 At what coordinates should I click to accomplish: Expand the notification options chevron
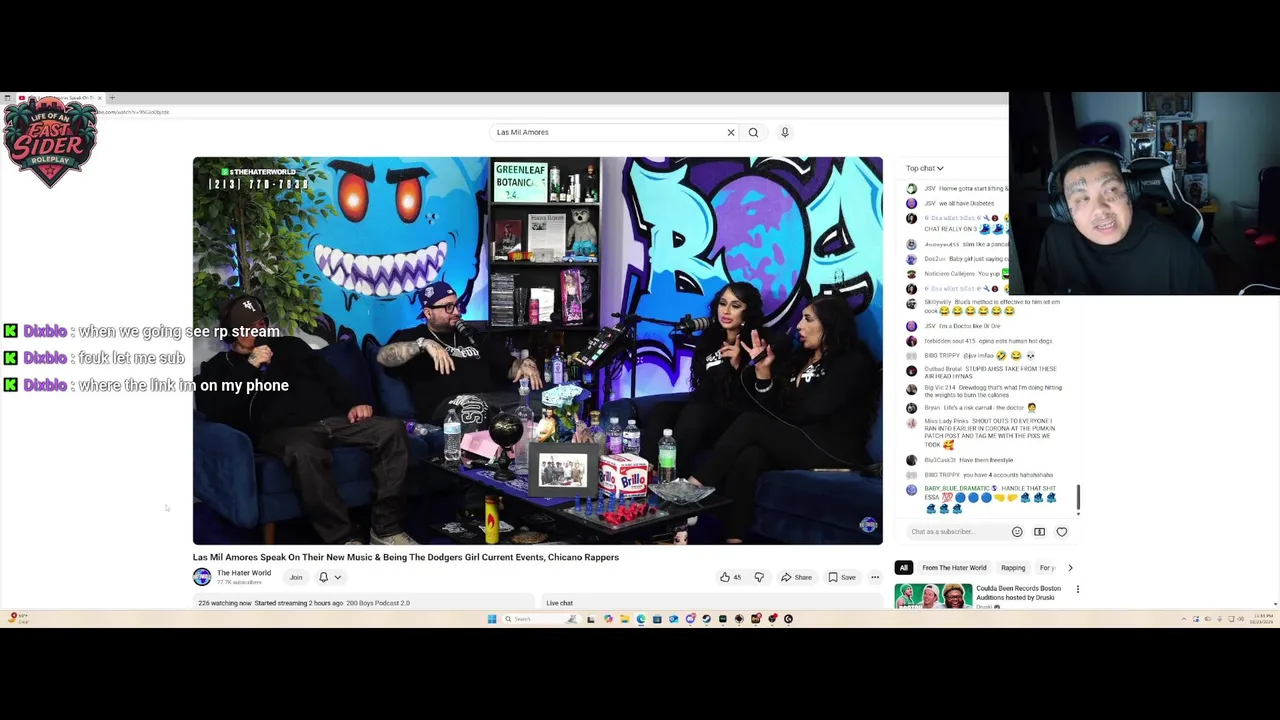[338, 577]
